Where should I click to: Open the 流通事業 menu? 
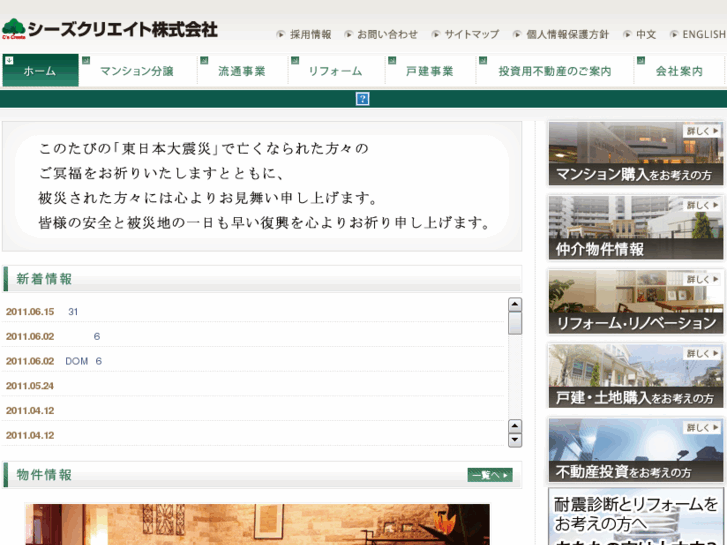(243, 71)
